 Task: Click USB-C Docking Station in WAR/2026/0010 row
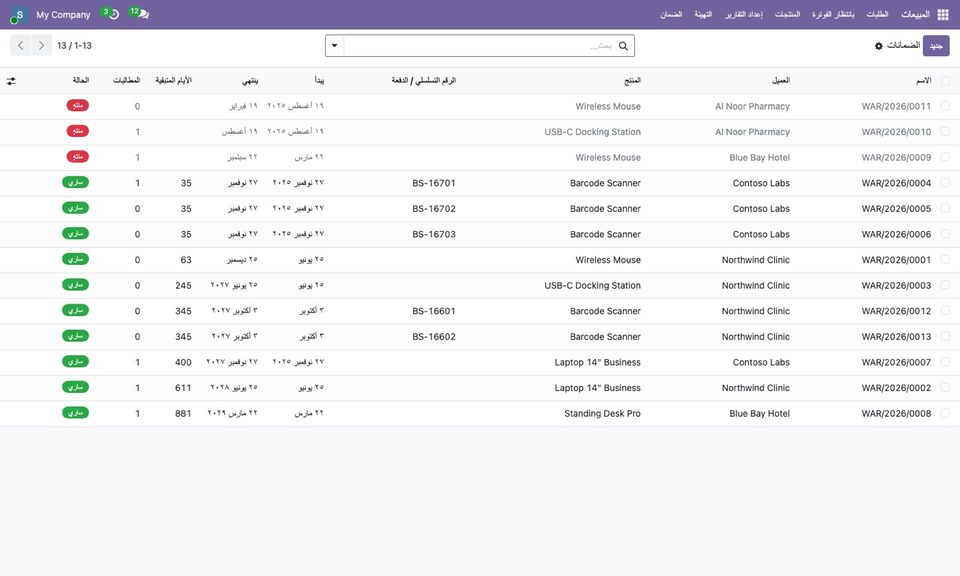[x=593, y=132]
